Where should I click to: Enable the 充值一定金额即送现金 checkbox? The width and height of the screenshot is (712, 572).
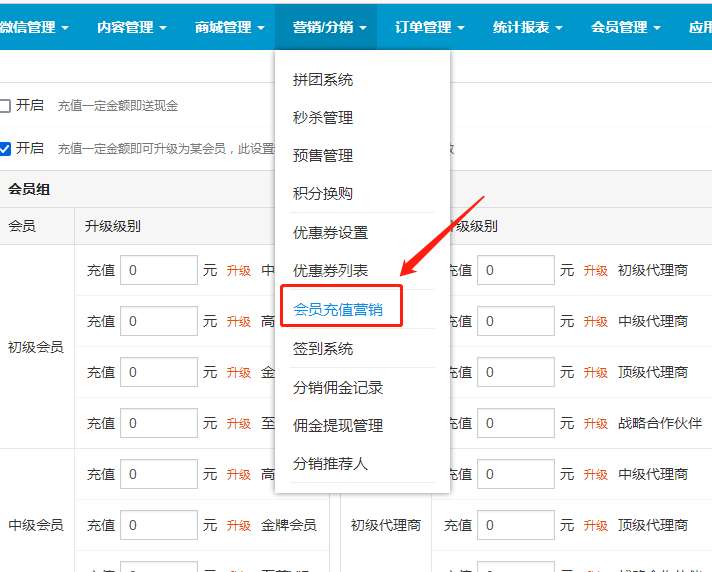5,106
